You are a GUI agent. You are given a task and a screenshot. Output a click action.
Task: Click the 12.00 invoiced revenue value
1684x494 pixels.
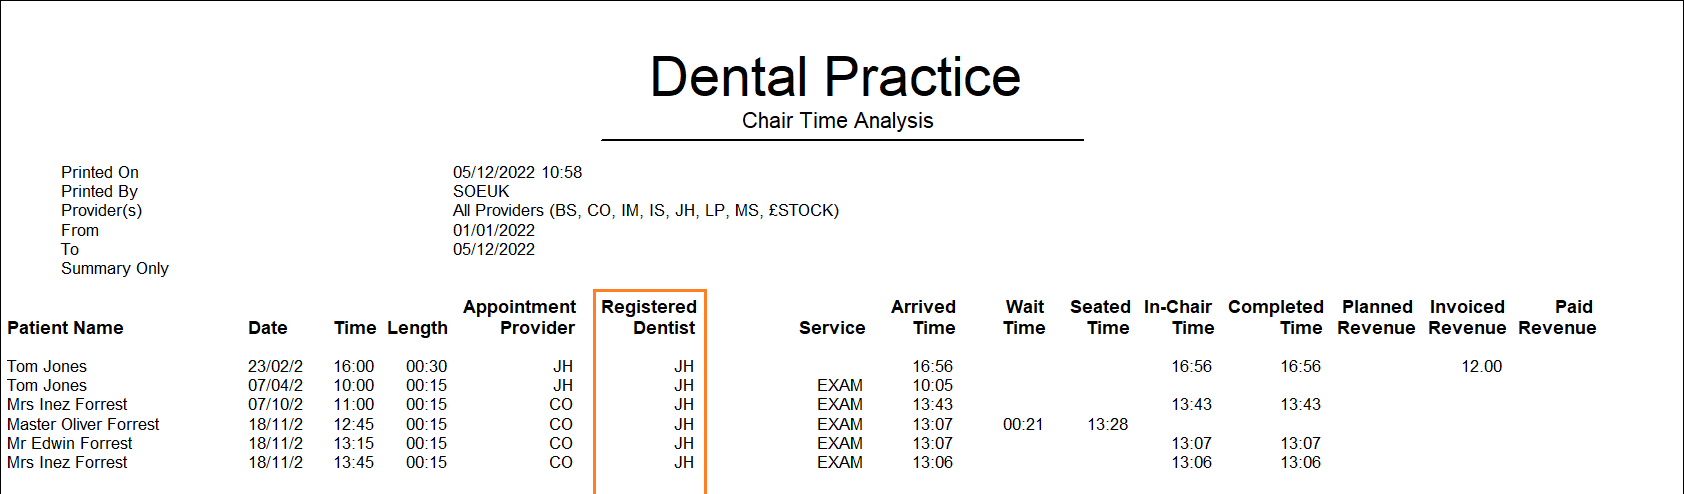pos(1481,367)
